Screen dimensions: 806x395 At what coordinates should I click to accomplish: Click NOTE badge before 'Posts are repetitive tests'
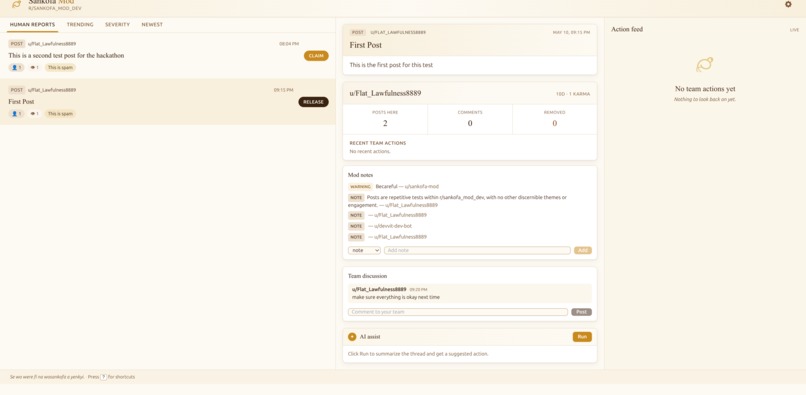click(x=356, y=198)
